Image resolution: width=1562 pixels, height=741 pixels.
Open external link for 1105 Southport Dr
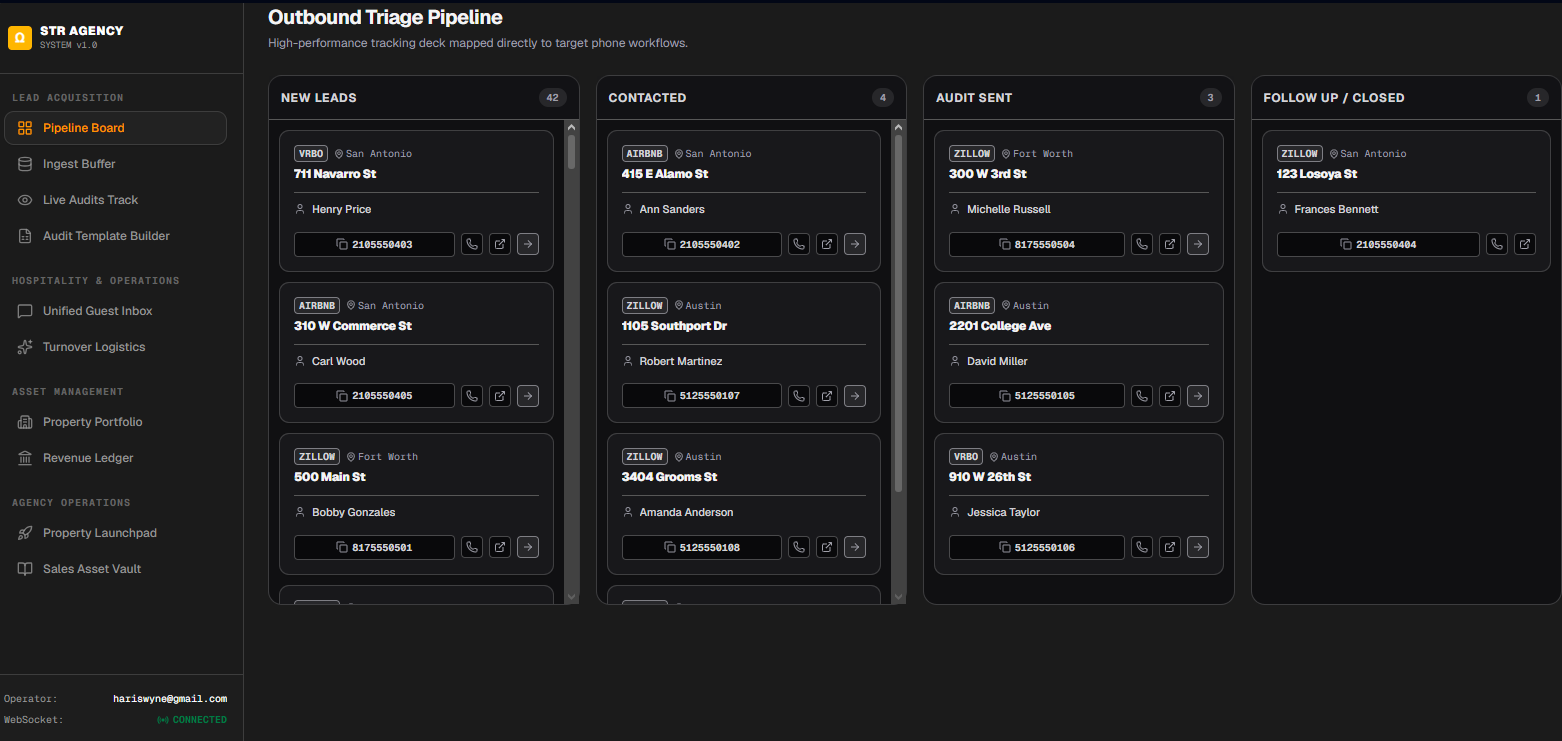827,396
